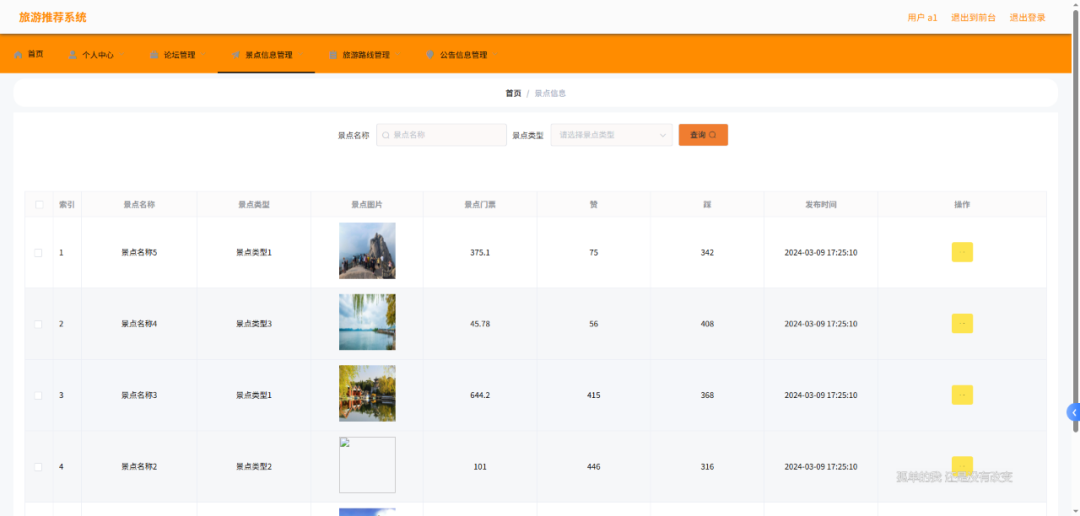Screen dimensions: 1080x516
Task: Click the 退出登录 link
Action: (x=1028, y=18)
